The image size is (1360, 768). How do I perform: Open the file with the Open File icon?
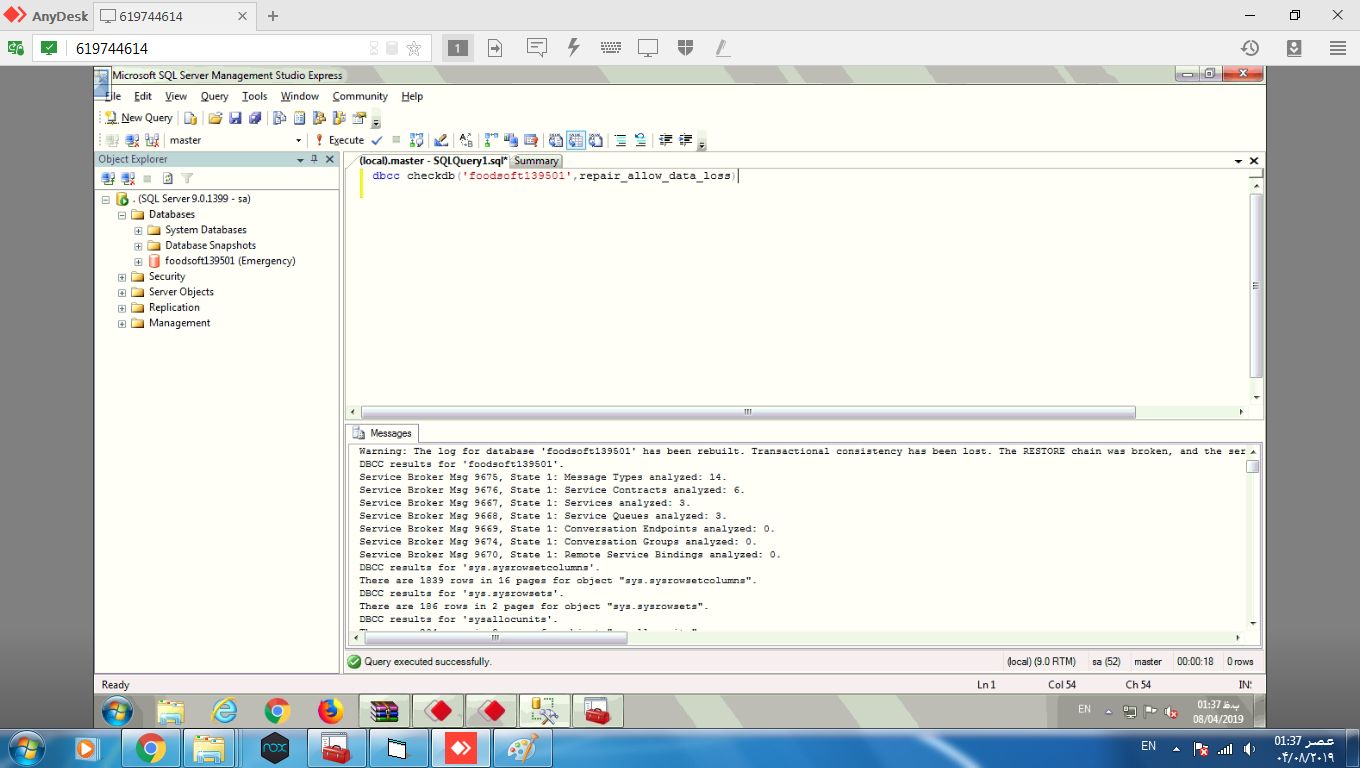pyautogui.click(x=215, y=118)
